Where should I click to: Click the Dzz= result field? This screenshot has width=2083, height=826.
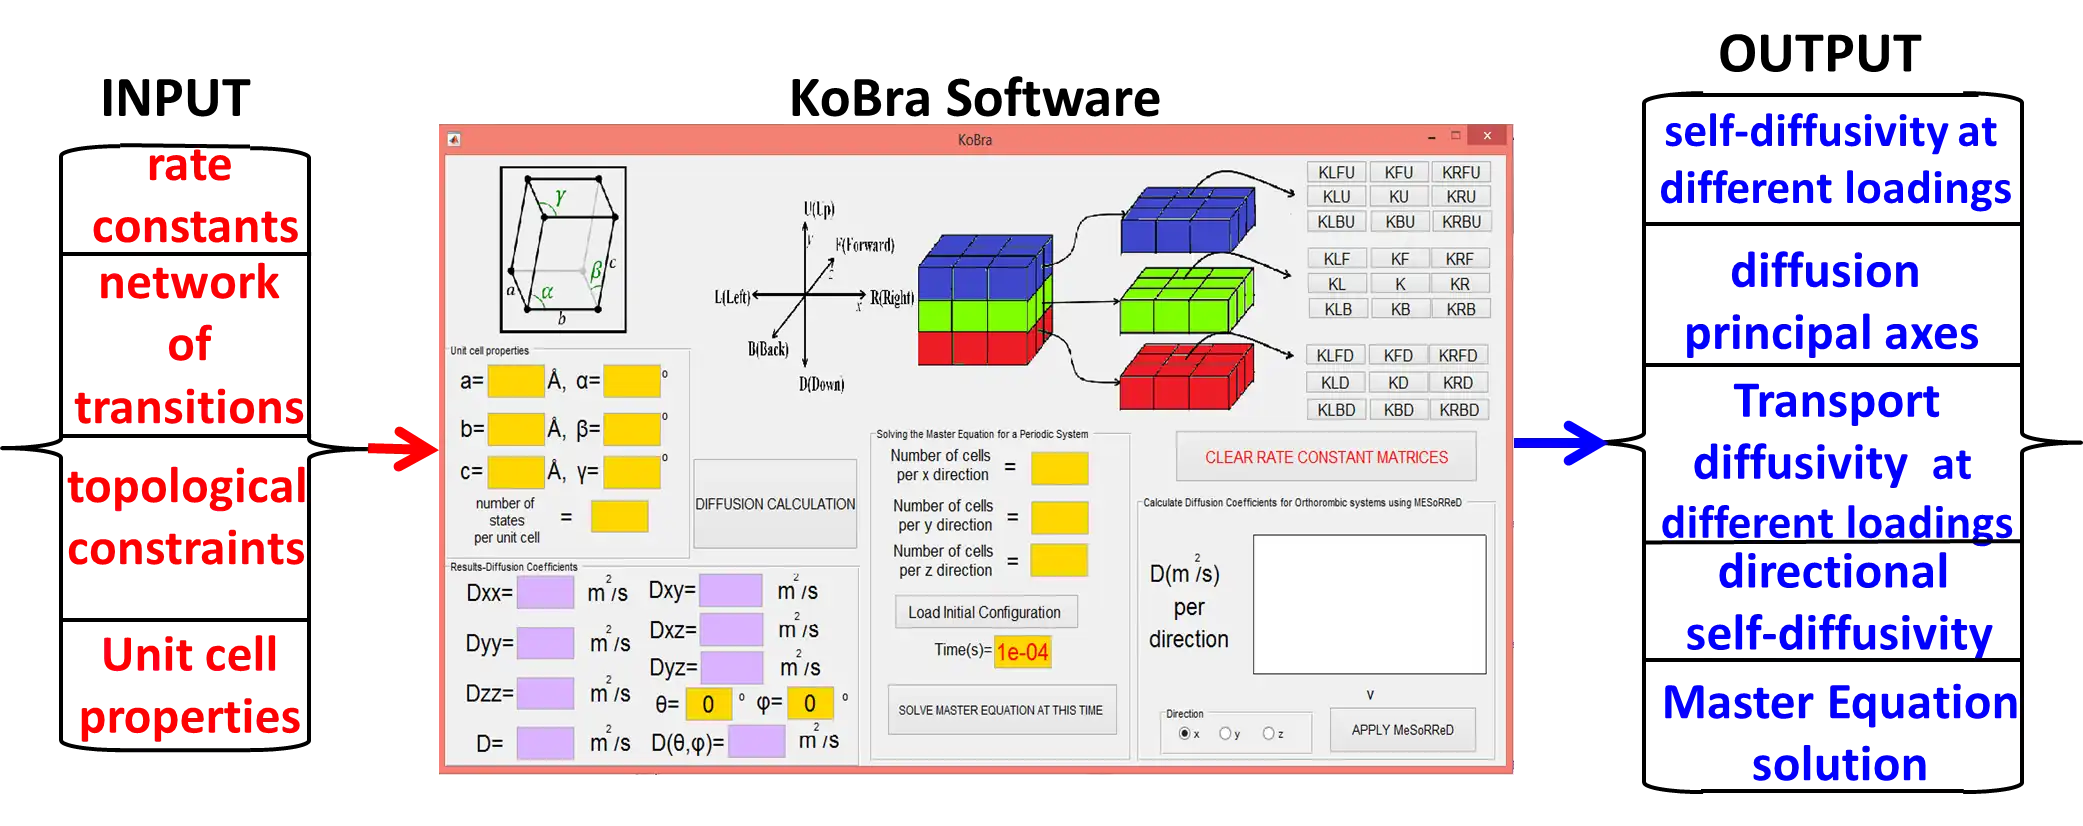pyautogui.click(x=545, y=693)
